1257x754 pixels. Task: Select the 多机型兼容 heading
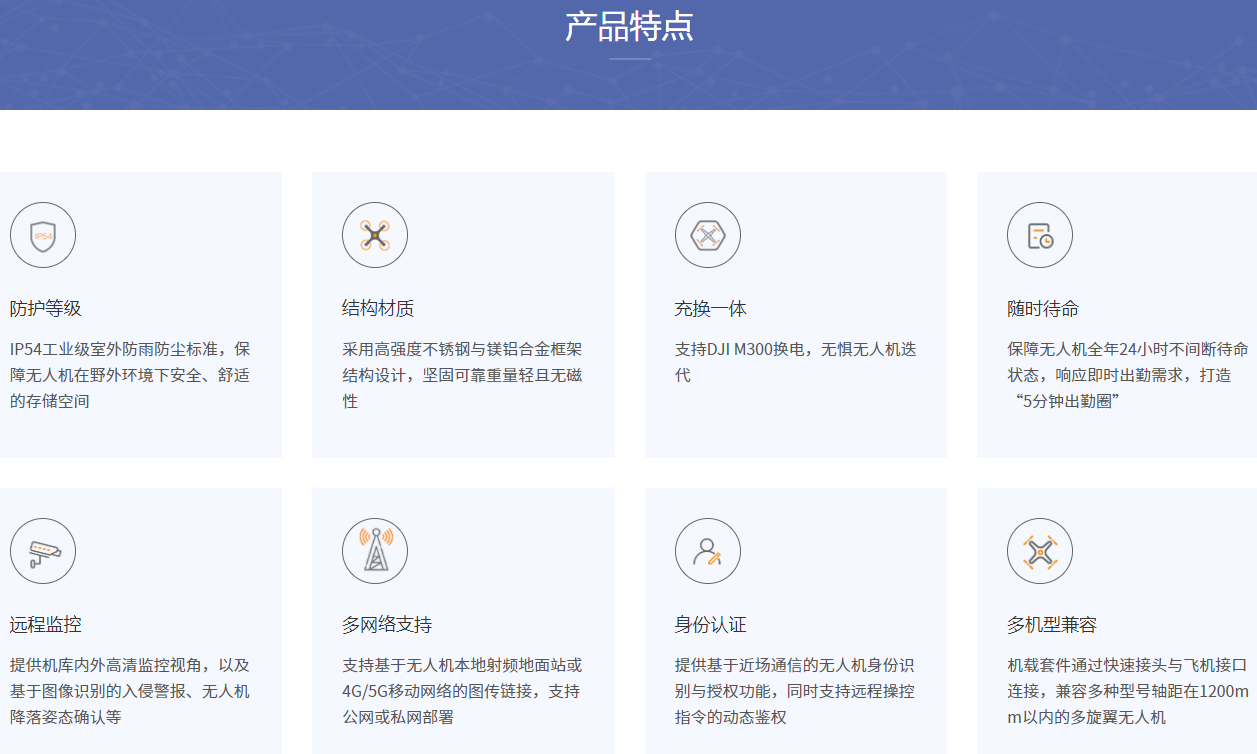coord(1052,625)
